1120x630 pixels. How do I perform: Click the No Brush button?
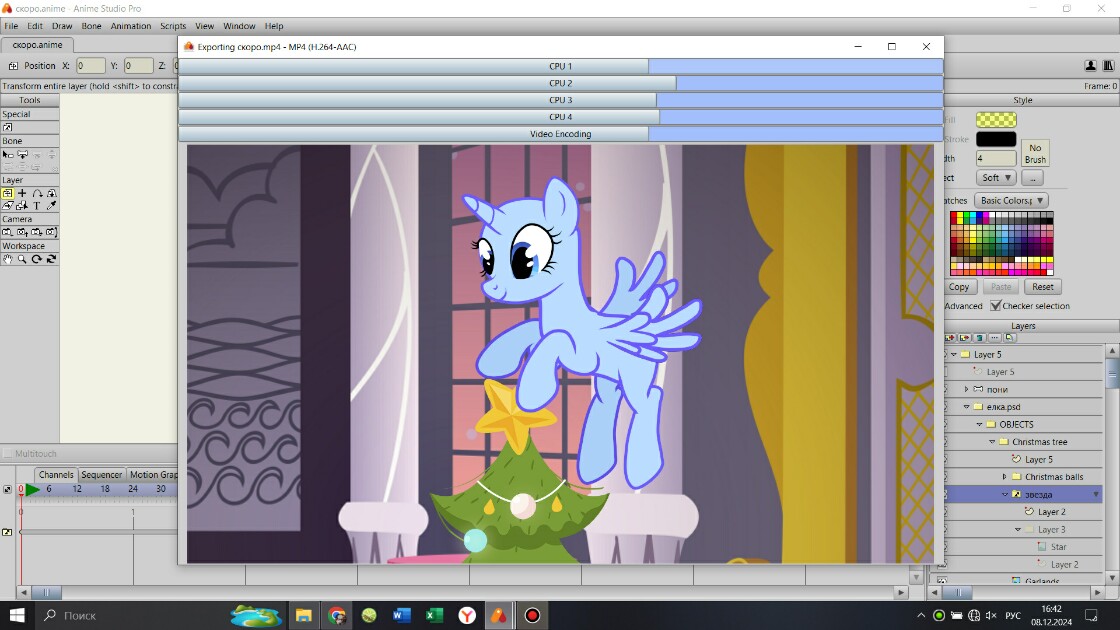pos(1035,154)
